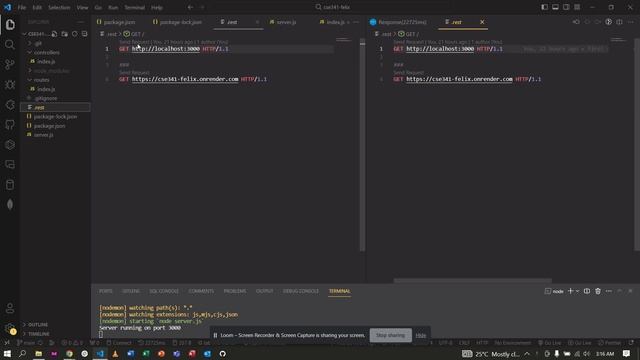Toggle the bottom panel layout icon
Screen dimensions: 640x360
click(x=555, y=7)
